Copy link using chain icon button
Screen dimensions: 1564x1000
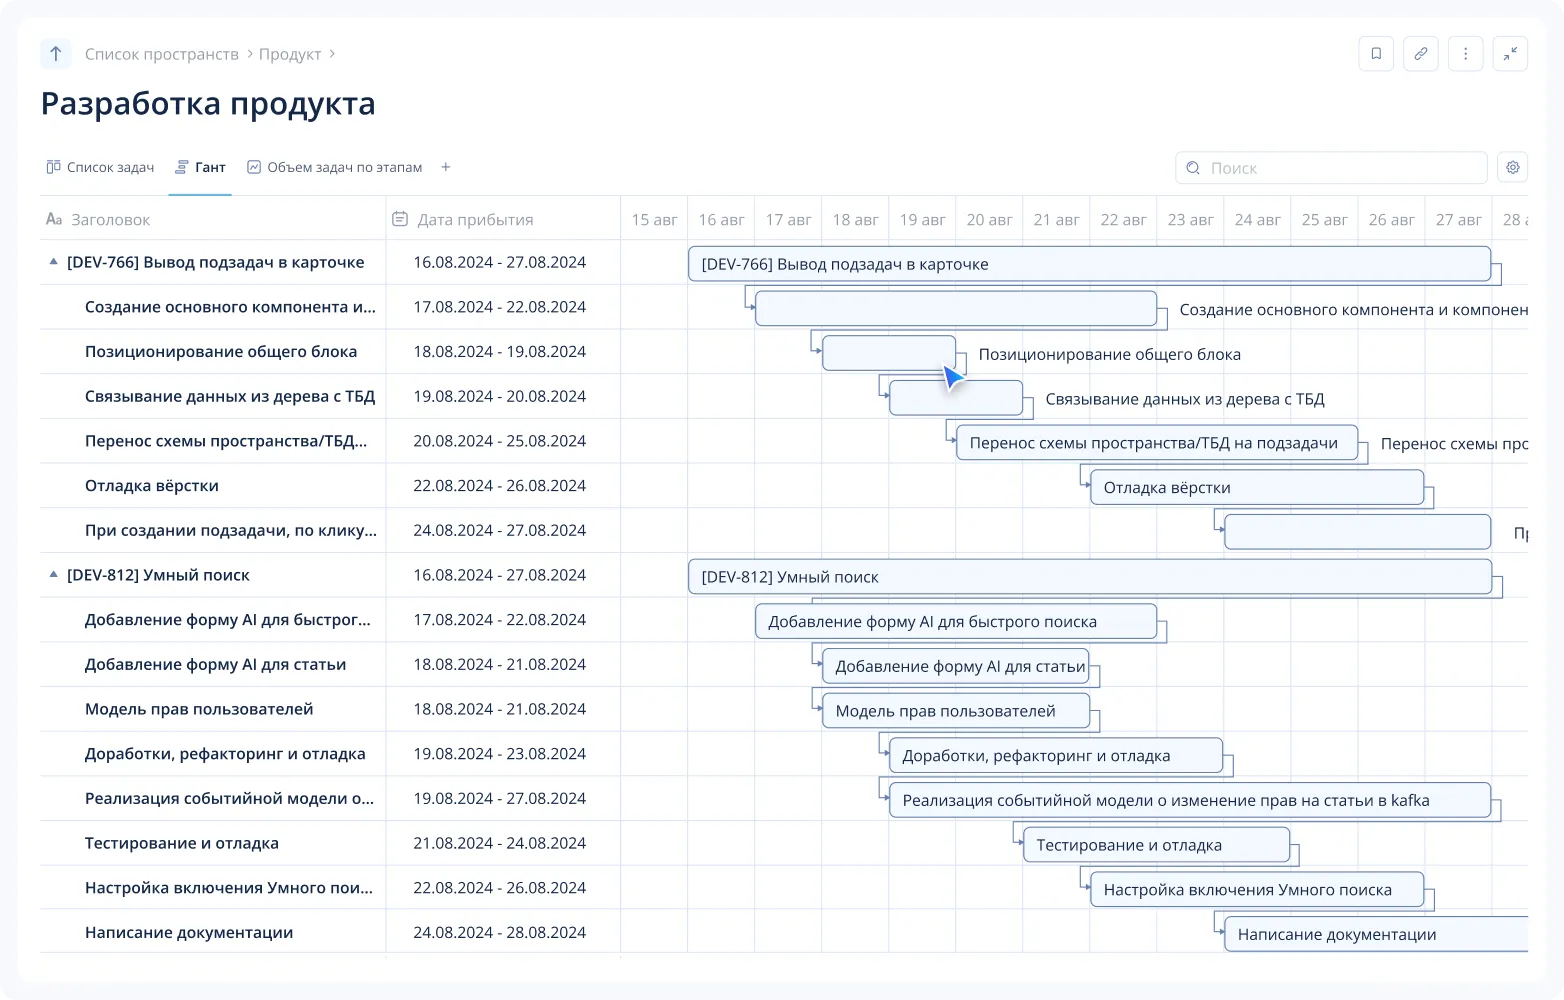(x=1421, y=54)
